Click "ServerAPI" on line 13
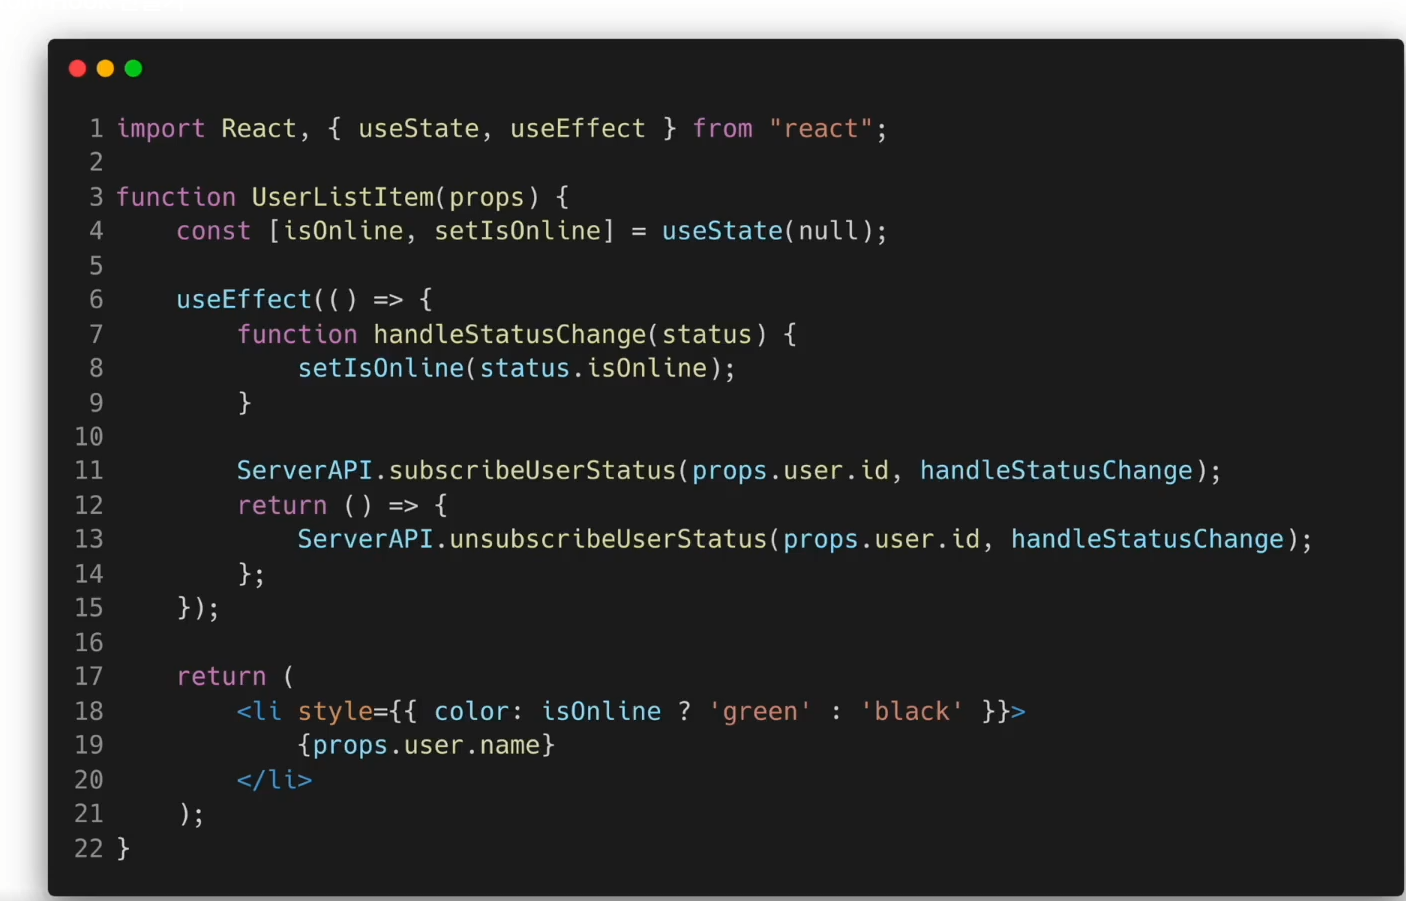Image resolution: width=1406 pixels, height=901 pixels. [365, 539]
